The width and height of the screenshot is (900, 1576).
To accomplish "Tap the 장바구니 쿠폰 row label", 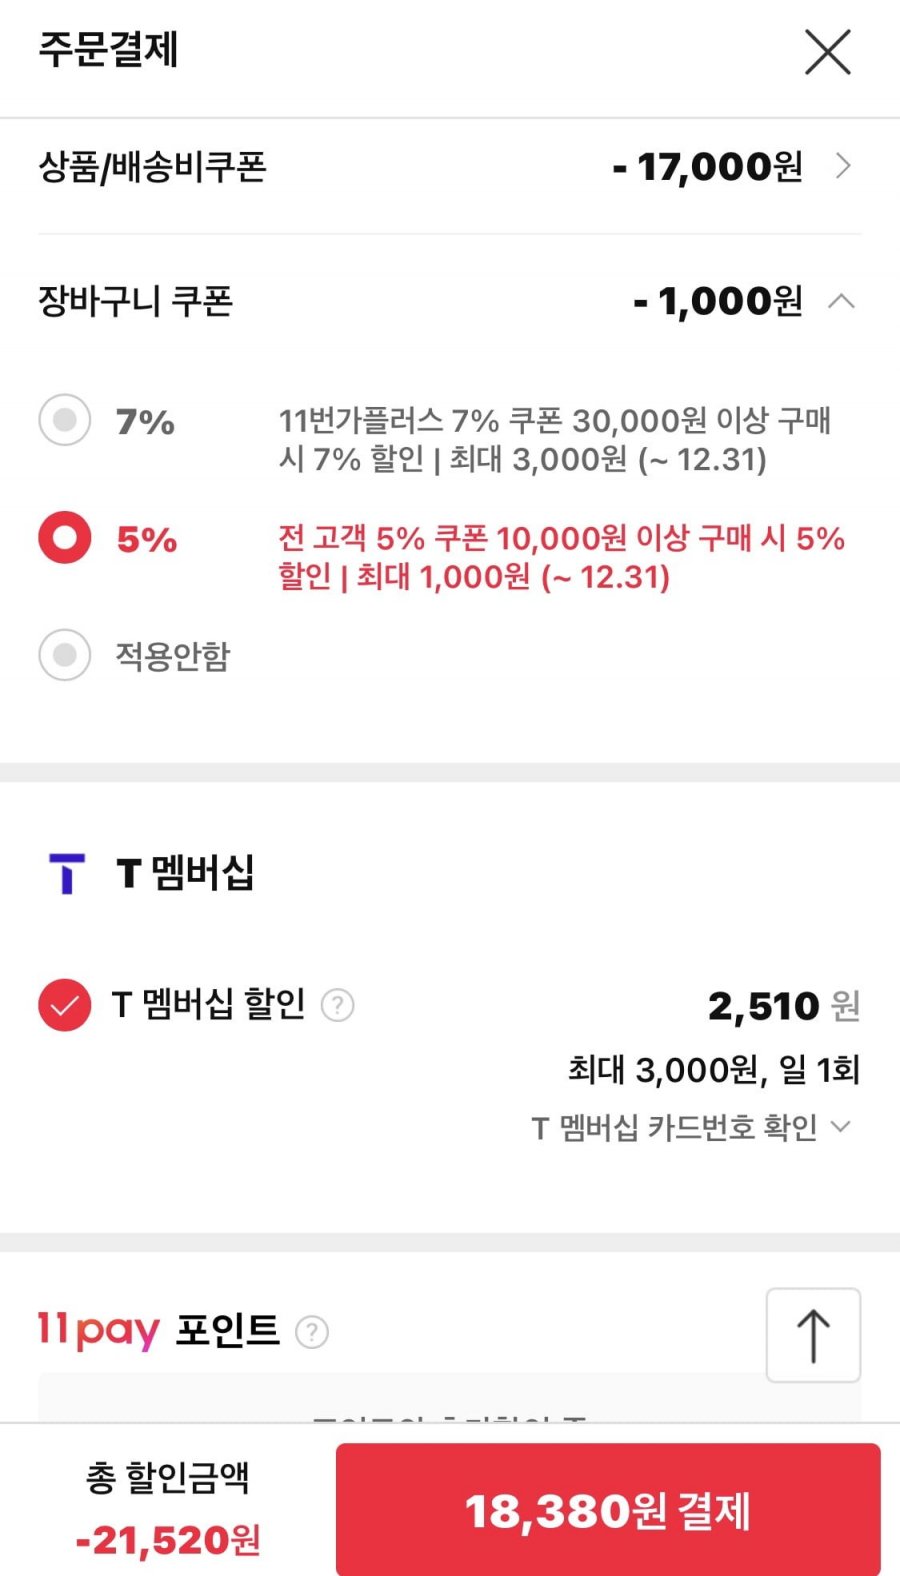I will coord(135,301).
